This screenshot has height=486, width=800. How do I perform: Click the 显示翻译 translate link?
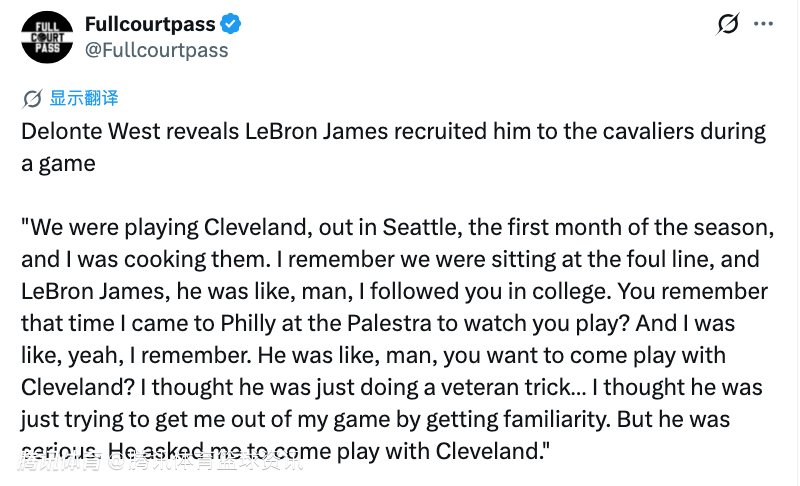point(84,98)
